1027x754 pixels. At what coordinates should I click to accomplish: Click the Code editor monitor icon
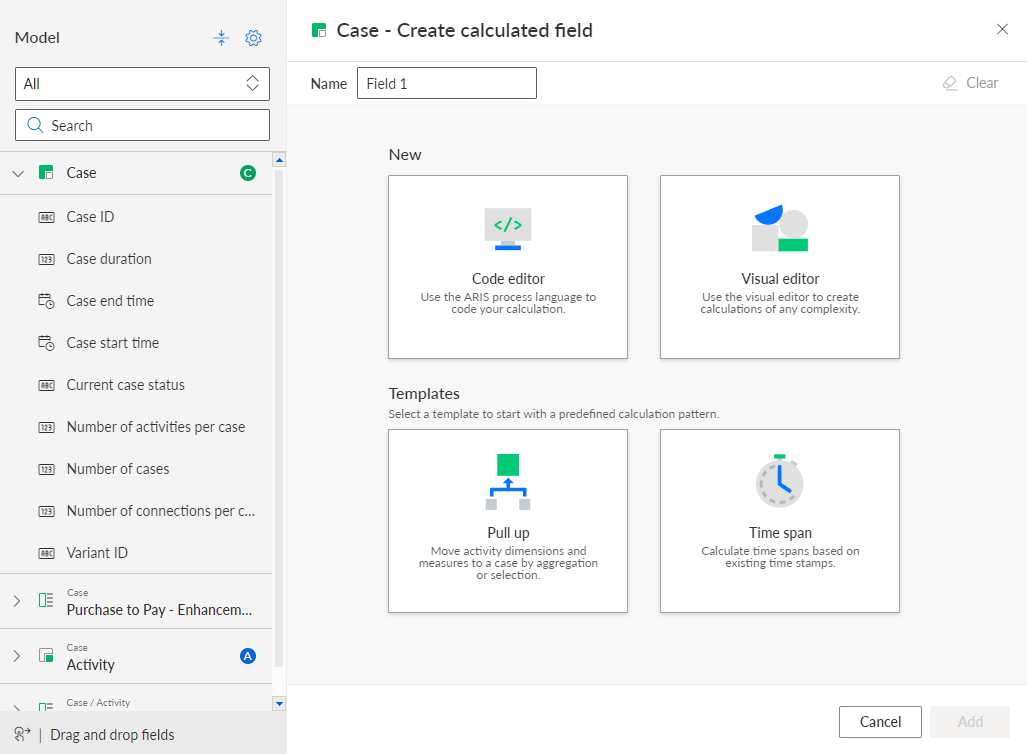click(x=508, y=229)
